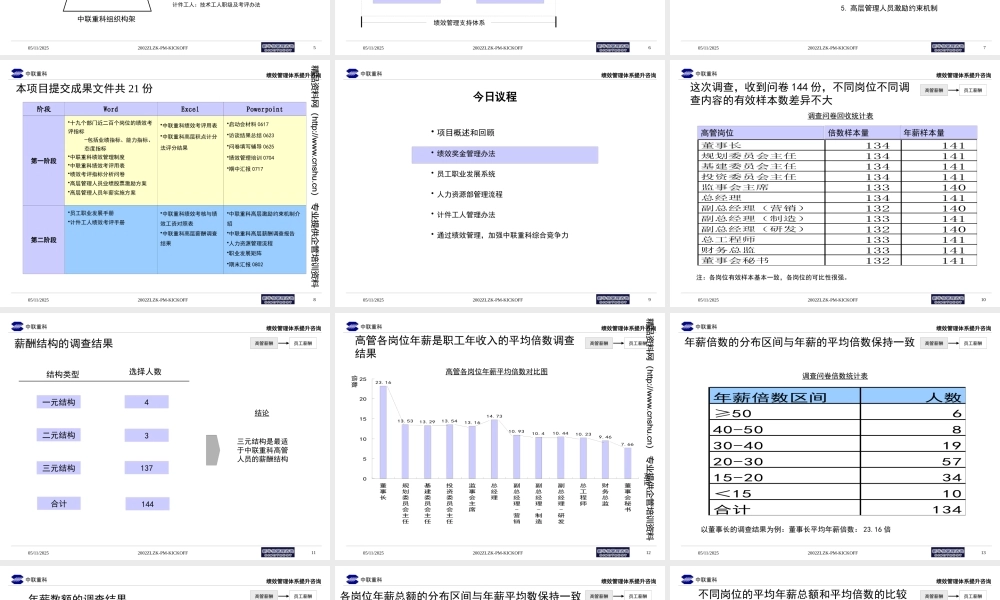Click the 20-30 row in the multiples table
This screenshot has width=1000, height=600.
pyautogui.click(x=837, y=461)
